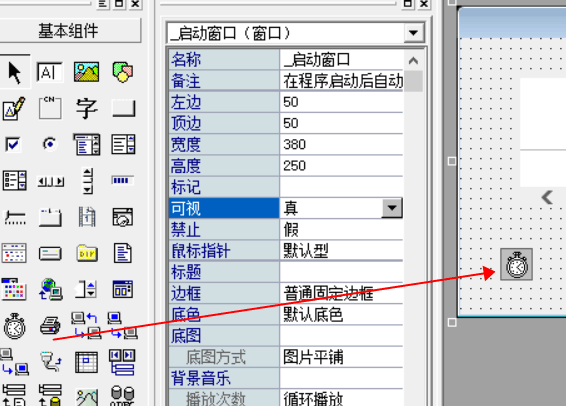Select the 鼠标指针 value 默认型
This screenshot has width=566, height=406.
tap(341, 251)
